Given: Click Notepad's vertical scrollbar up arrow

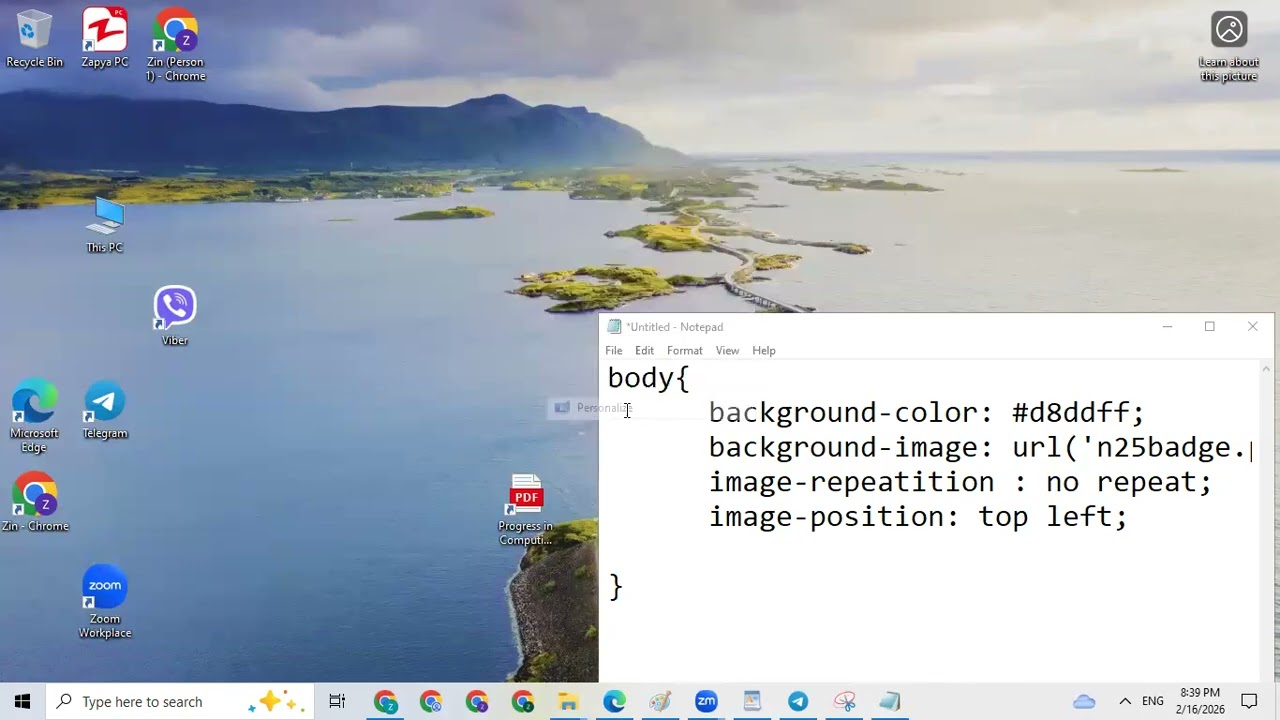Looking at the screenshot, I should 1266,369.
